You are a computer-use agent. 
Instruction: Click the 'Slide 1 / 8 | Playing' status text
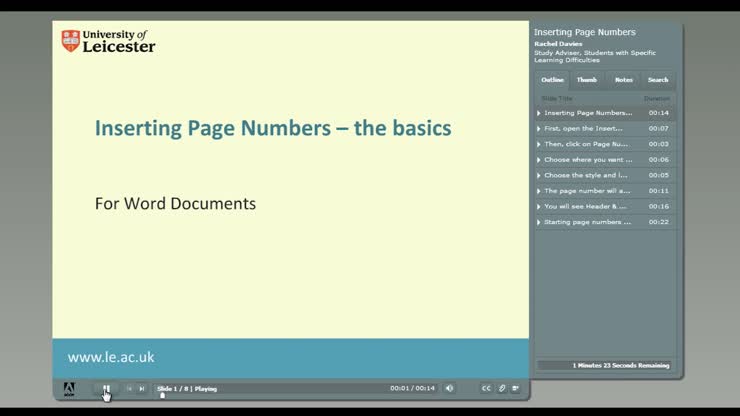[187, 389]
